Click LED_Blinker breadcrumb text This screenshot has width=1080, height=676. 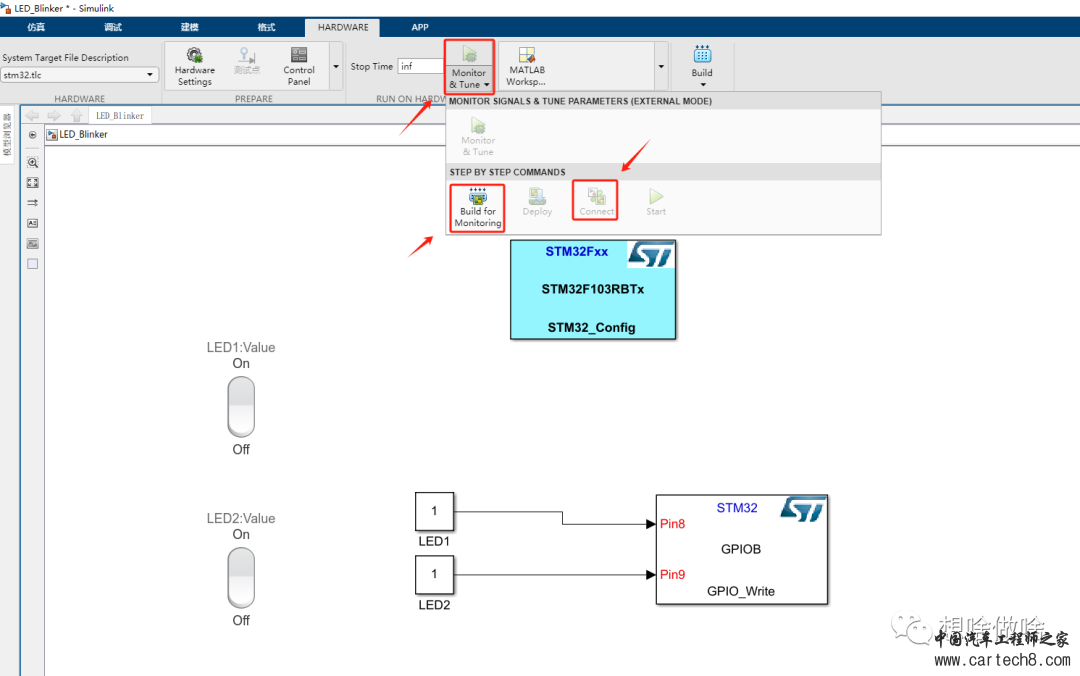[83, 134]
